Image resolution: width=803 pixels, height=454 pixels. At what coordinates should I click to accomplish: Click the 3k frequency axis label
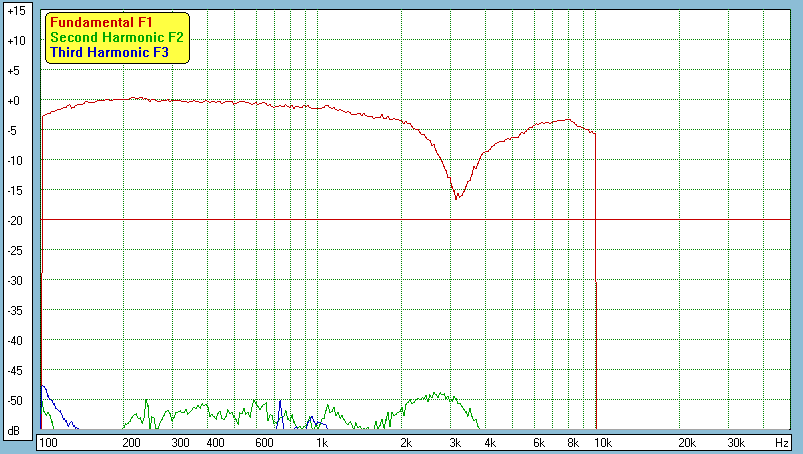click(x=455, y=442)
